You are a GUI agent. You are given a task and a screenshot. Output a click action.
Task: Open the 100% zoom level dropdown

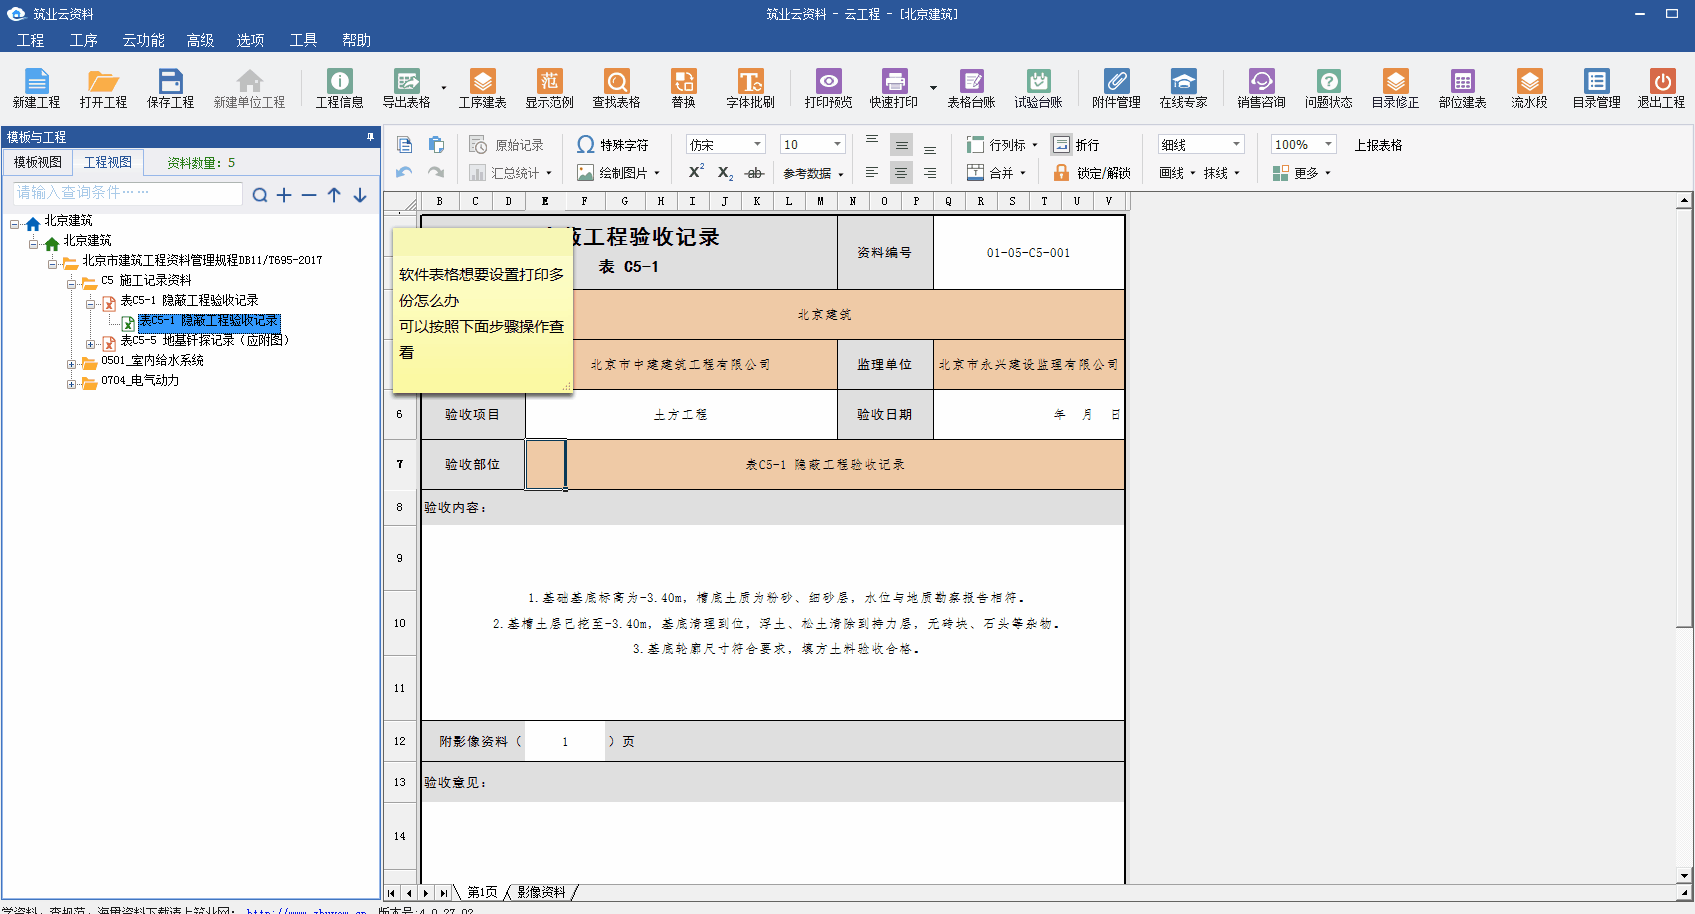tap(1328, 145)
